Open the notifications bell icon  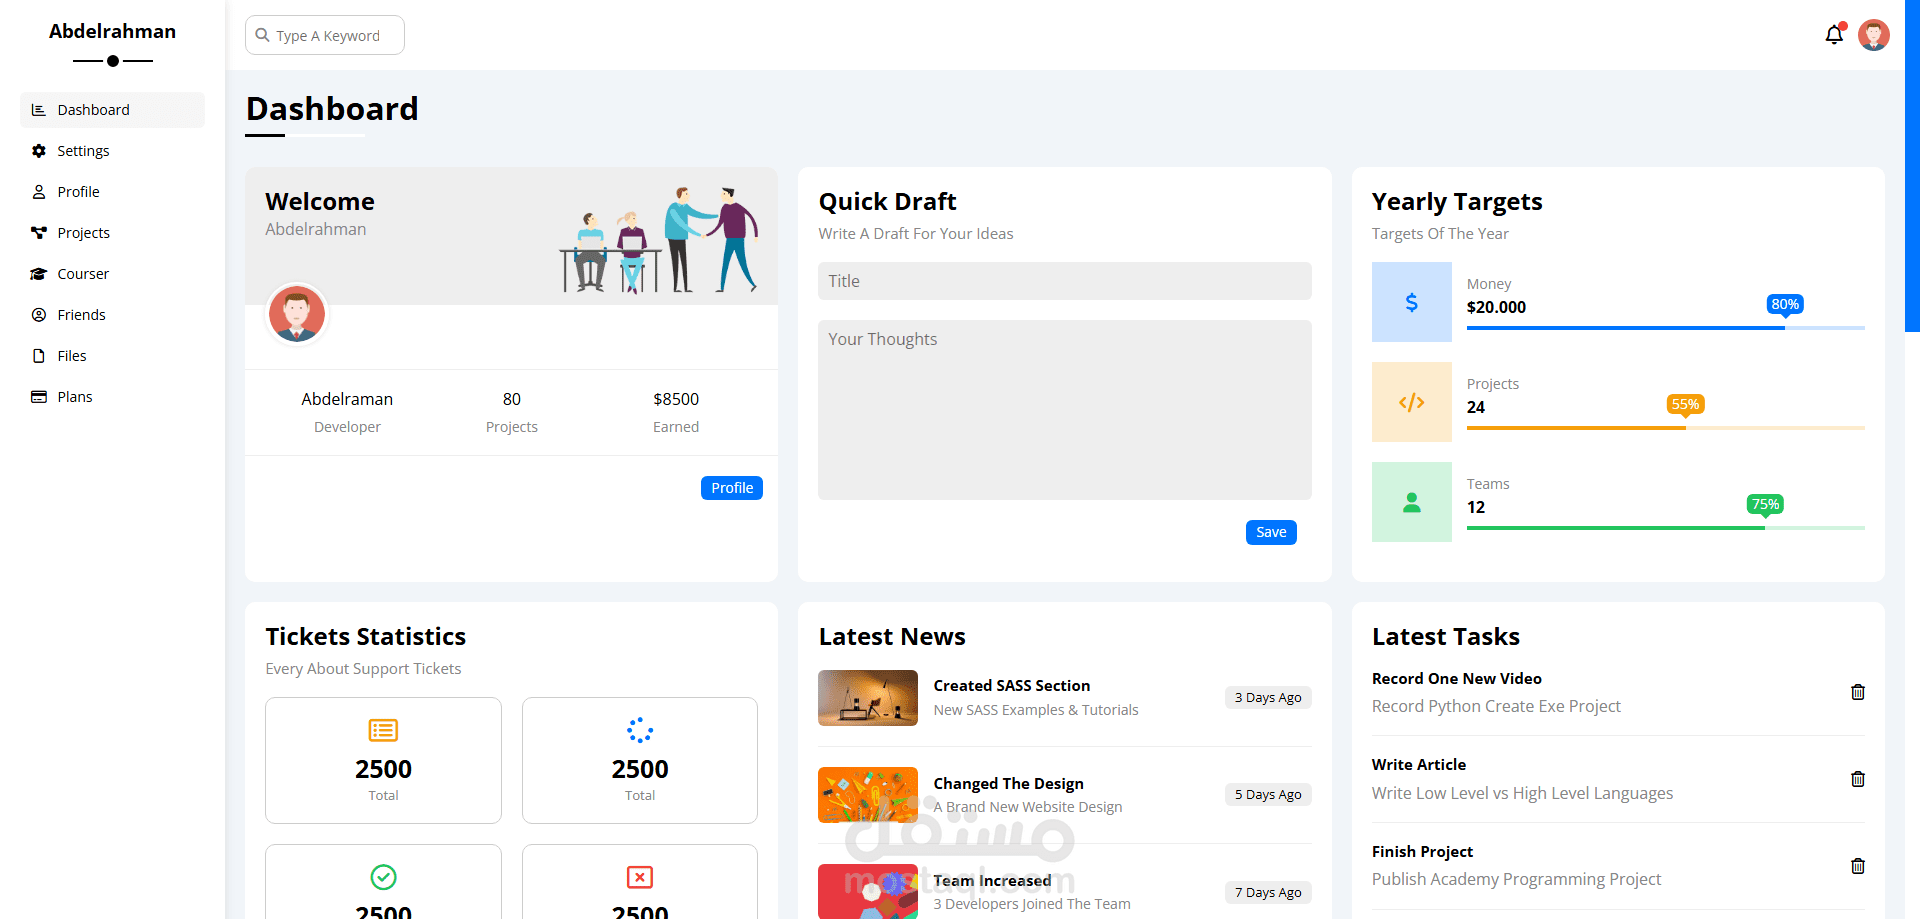coord(1834,34)
